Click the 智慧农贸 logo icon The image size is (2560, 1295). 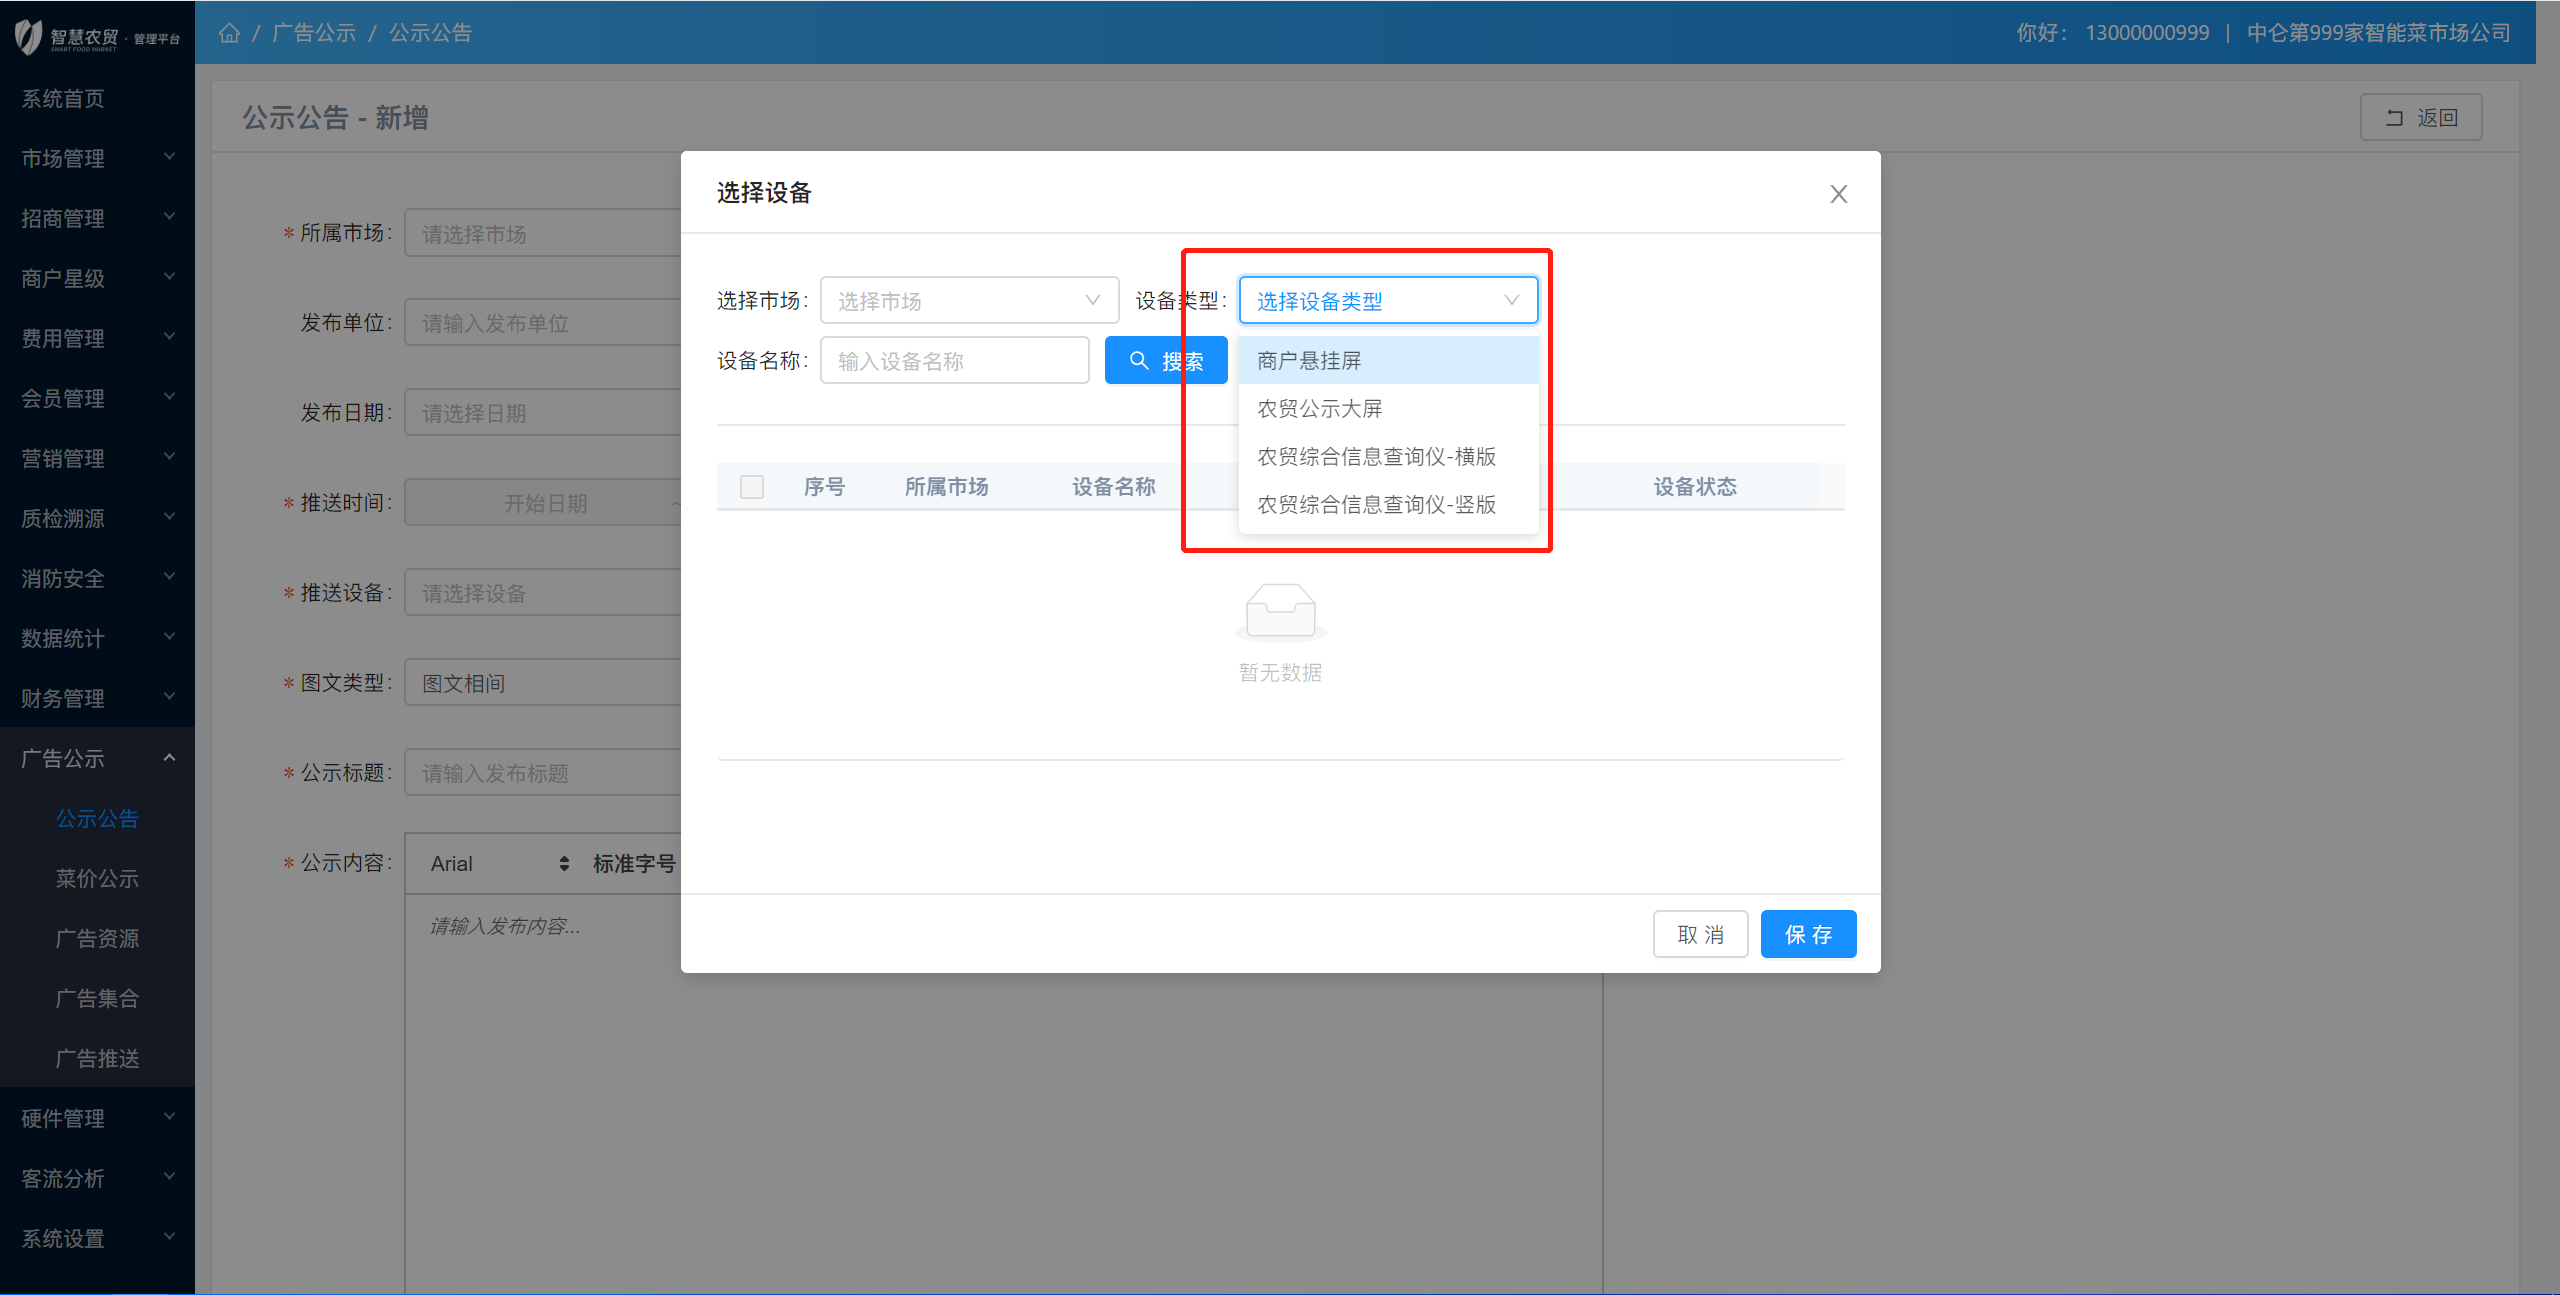[29, 37]
